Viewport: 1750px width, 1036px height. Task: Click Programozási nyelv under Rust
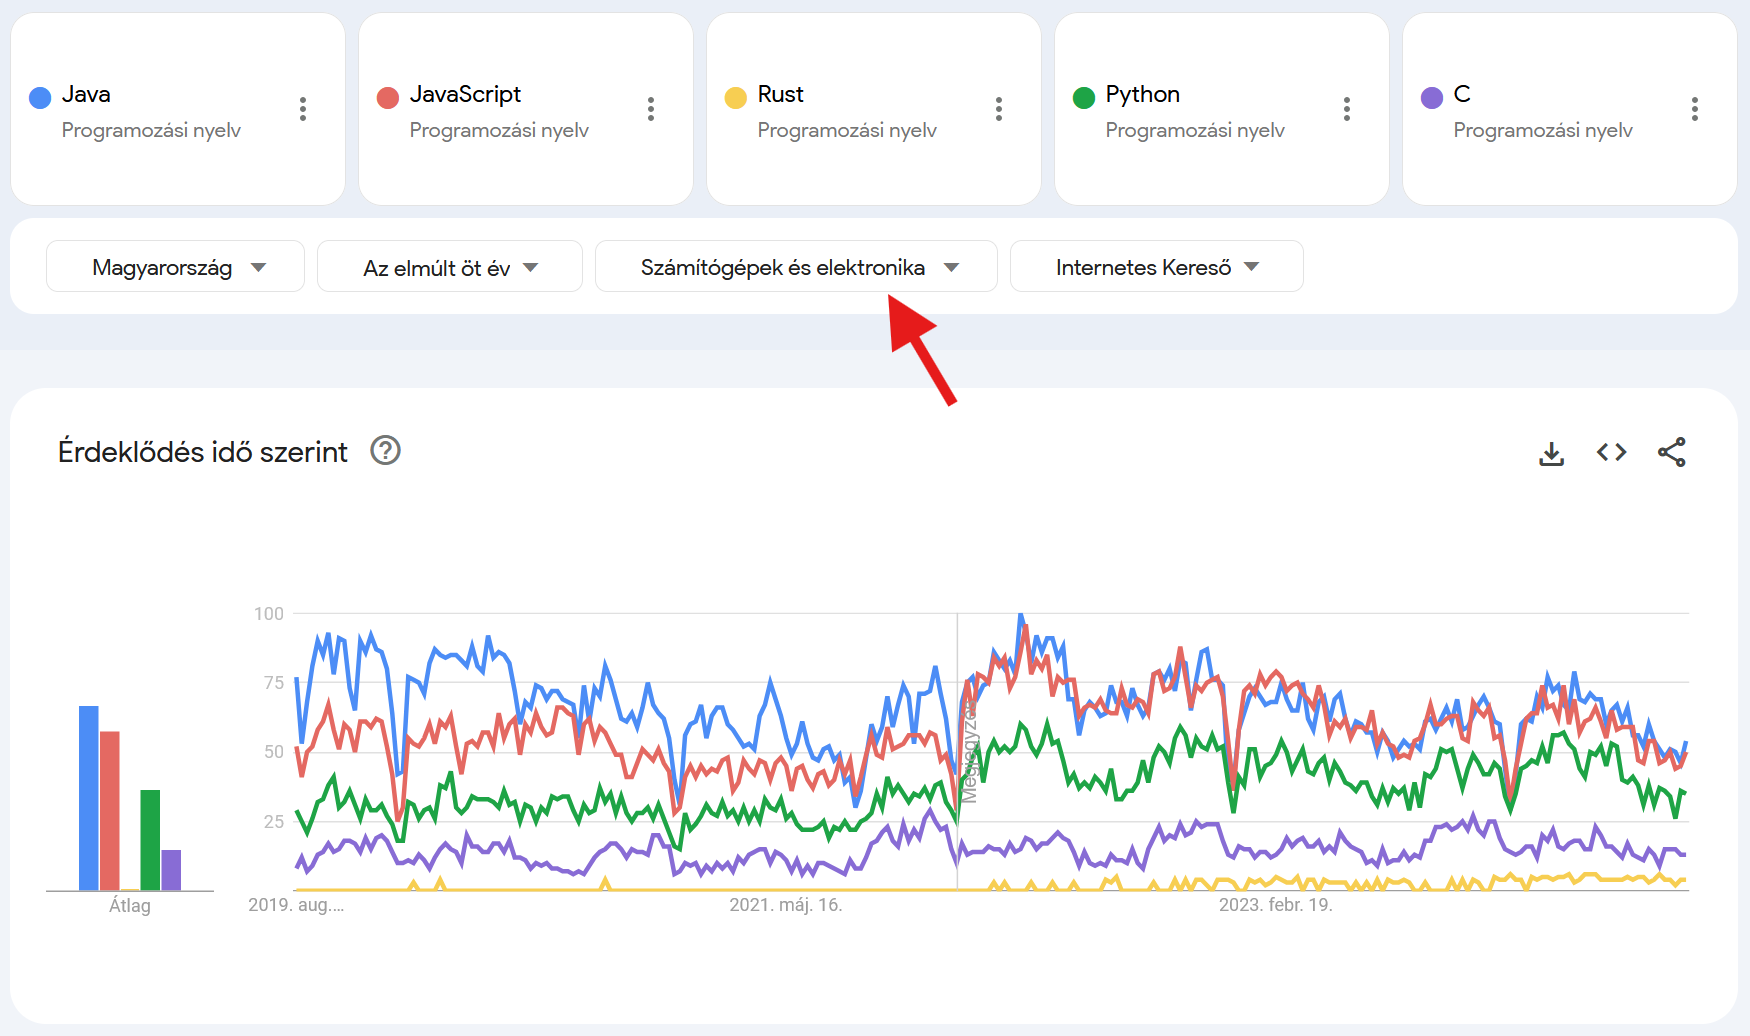(x=847, y=130)
